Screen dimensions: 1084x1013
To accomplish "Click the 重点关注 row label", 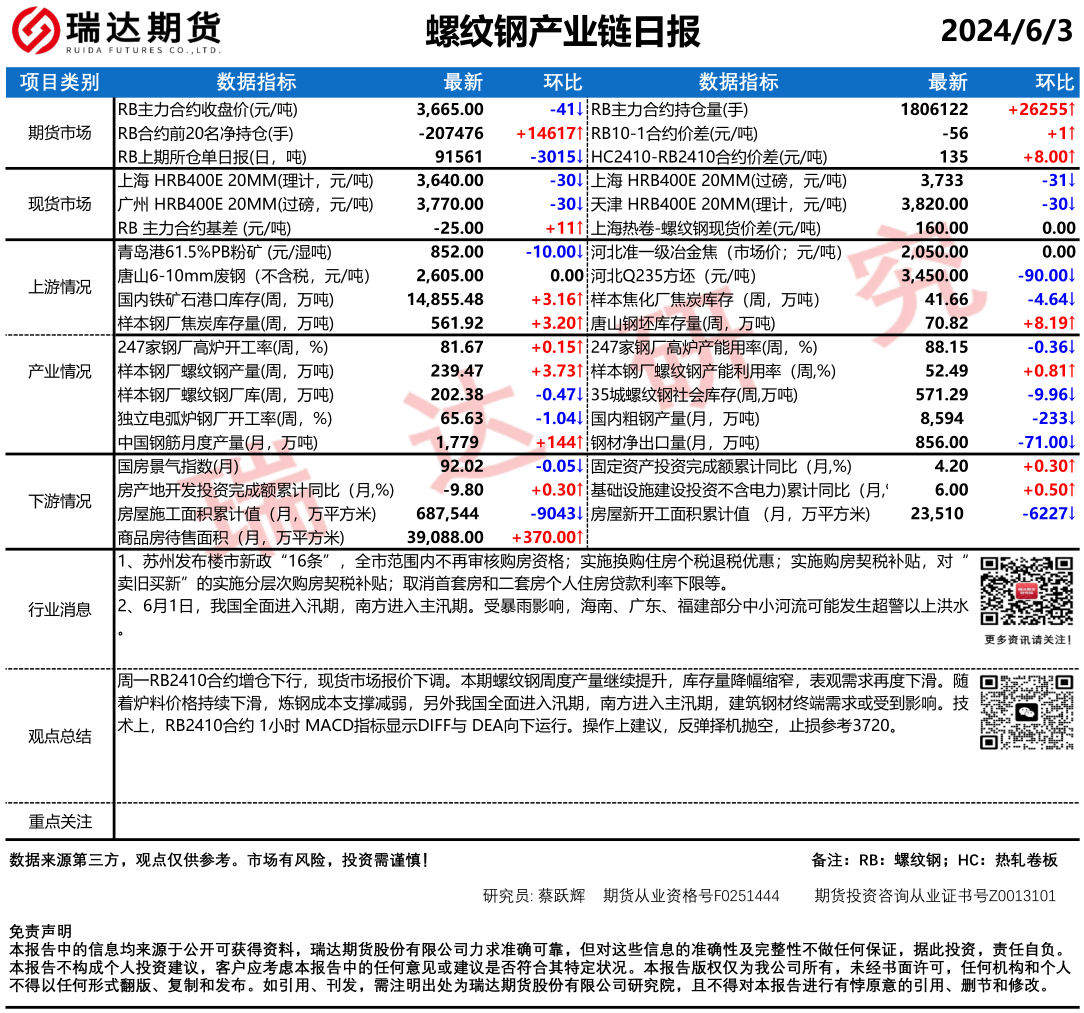I will [60, 821].
